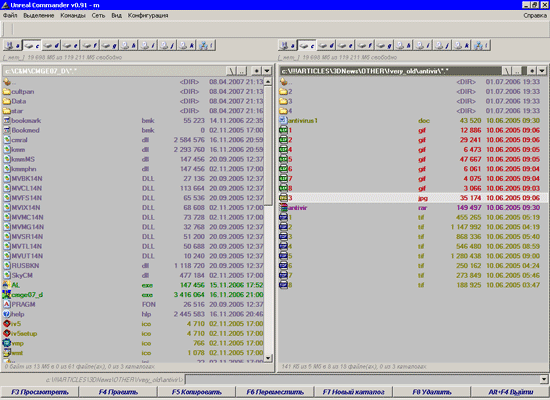
Task: Select drive f in the right panel
Action: point(365,45)
